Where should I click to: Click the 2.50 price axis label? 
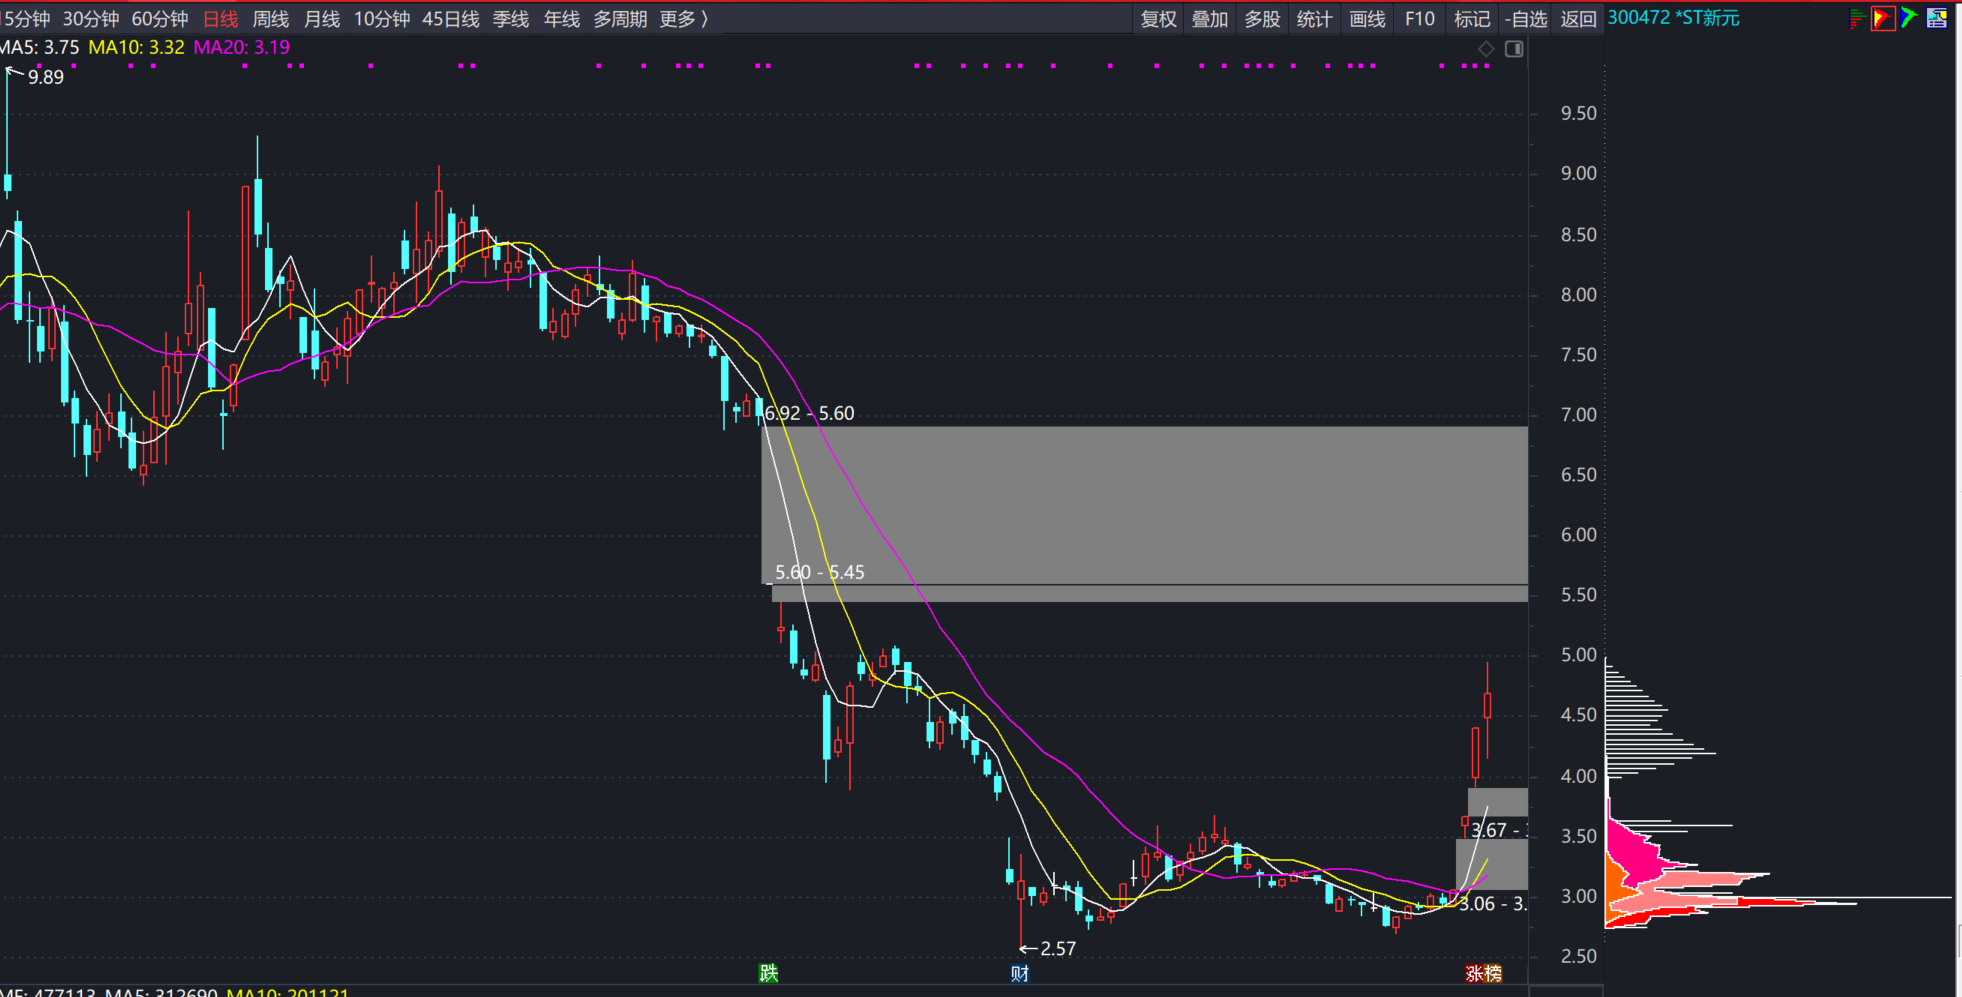(1579, 956)
